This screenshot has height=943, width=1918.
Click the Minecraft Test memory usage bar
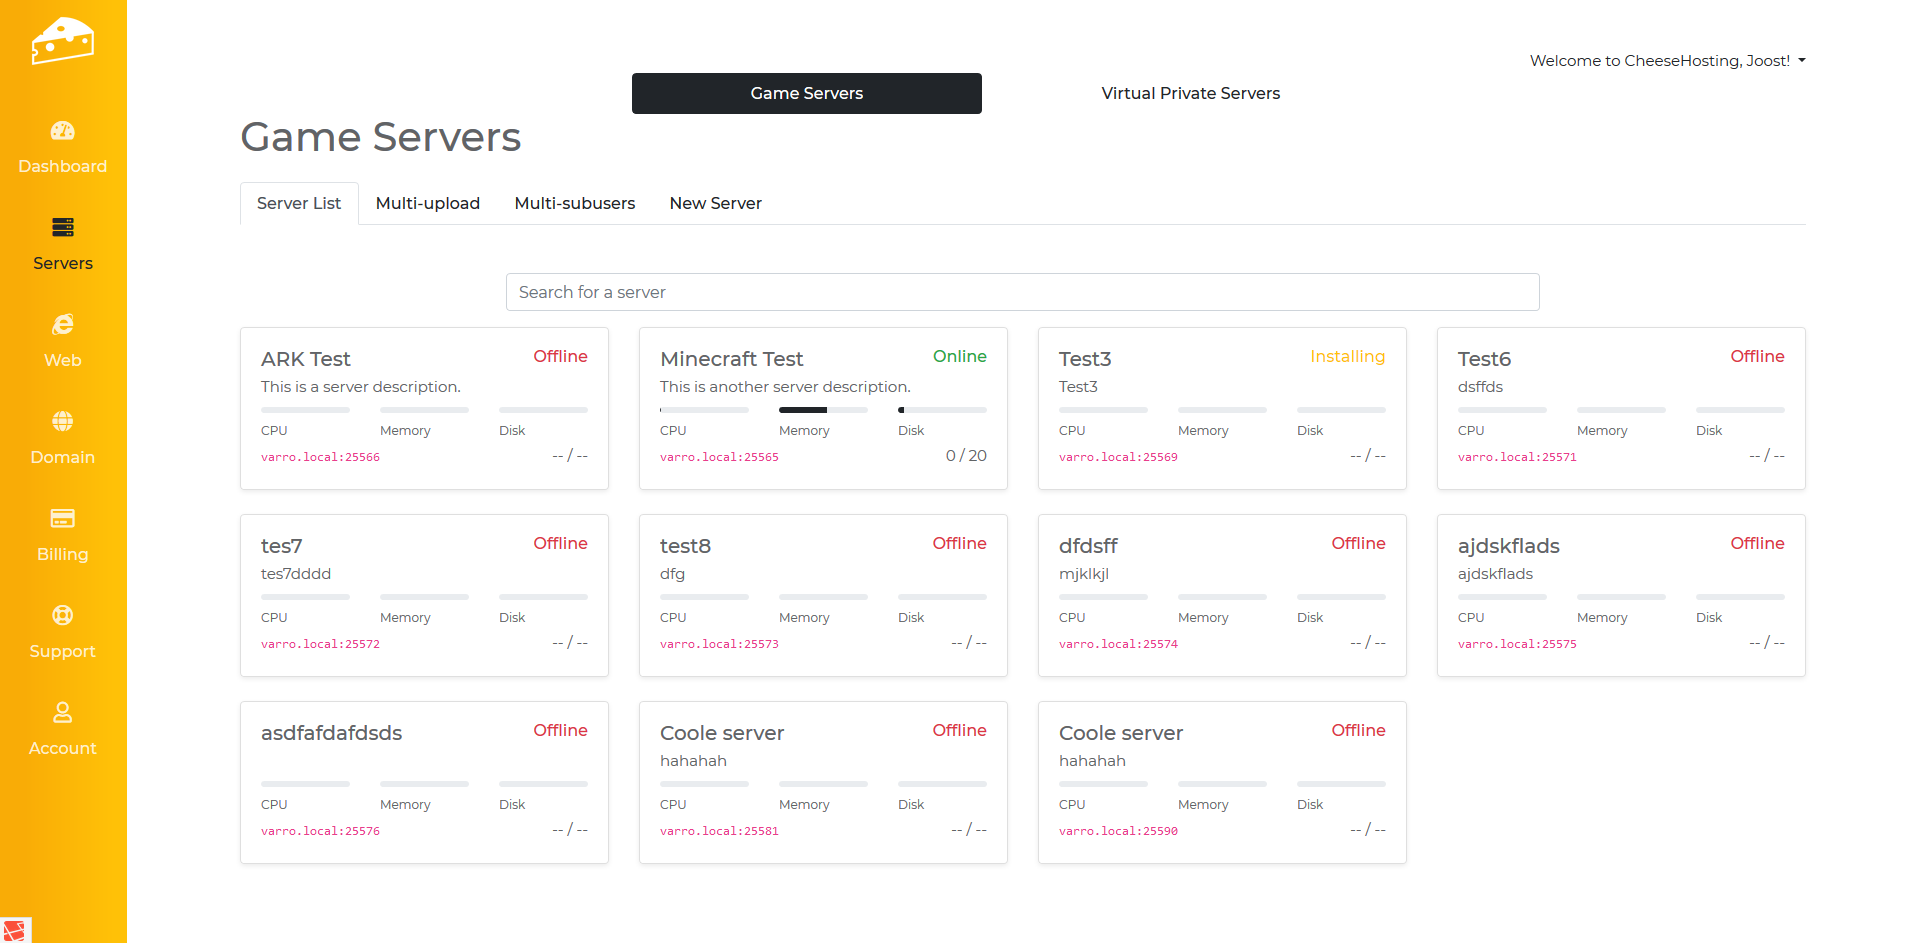click(x=823, y=410)
